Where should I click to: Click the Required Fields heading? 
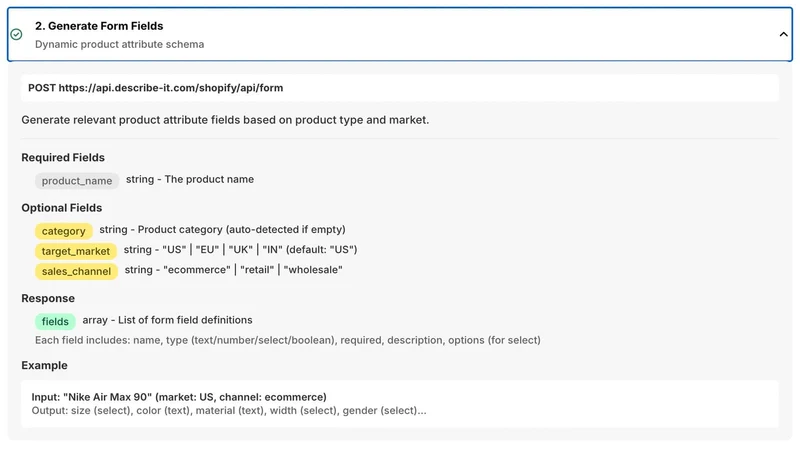[x=63, y=158]
